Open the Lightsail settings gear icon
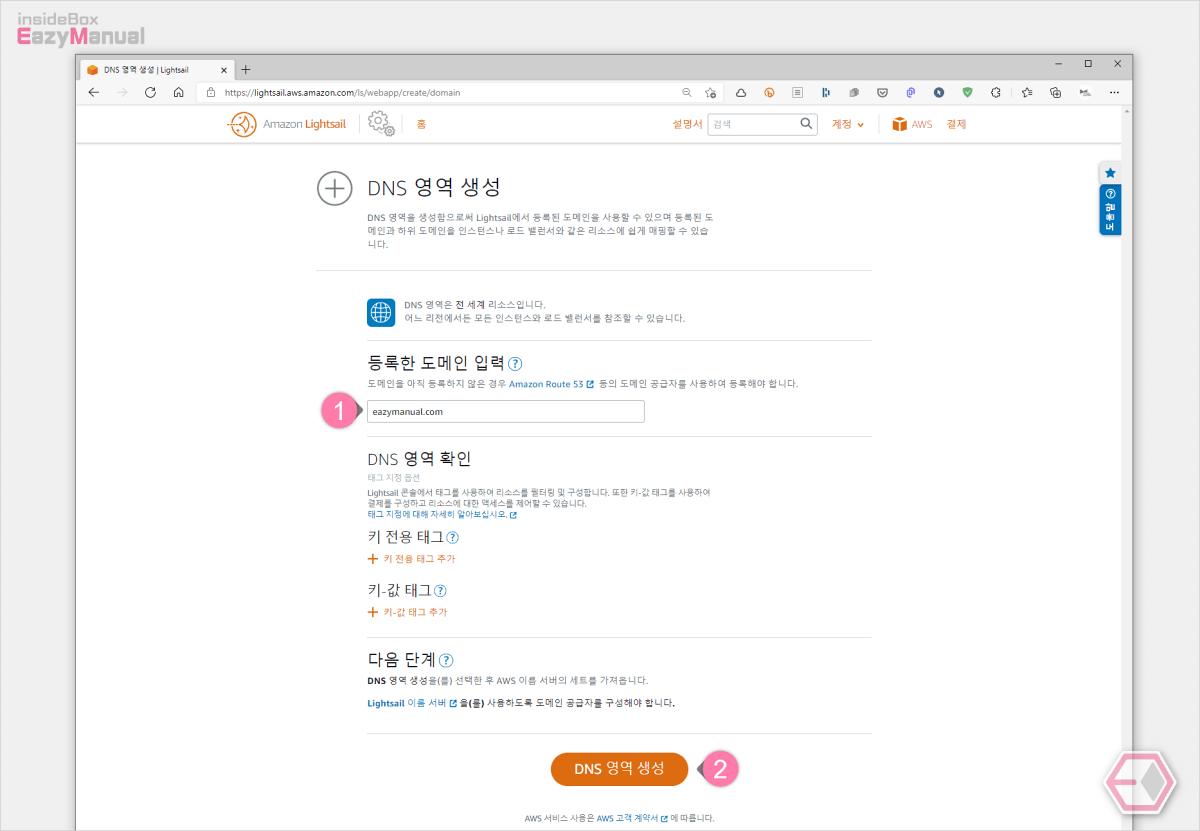This screenshot has height=831, width=1200. coord(380,124)
